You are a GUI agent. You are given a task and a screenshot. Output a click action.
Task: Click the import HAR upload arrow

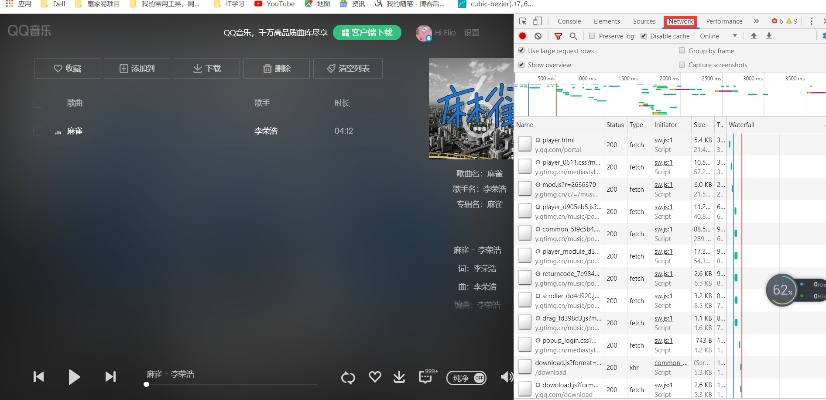pos(754,36)
